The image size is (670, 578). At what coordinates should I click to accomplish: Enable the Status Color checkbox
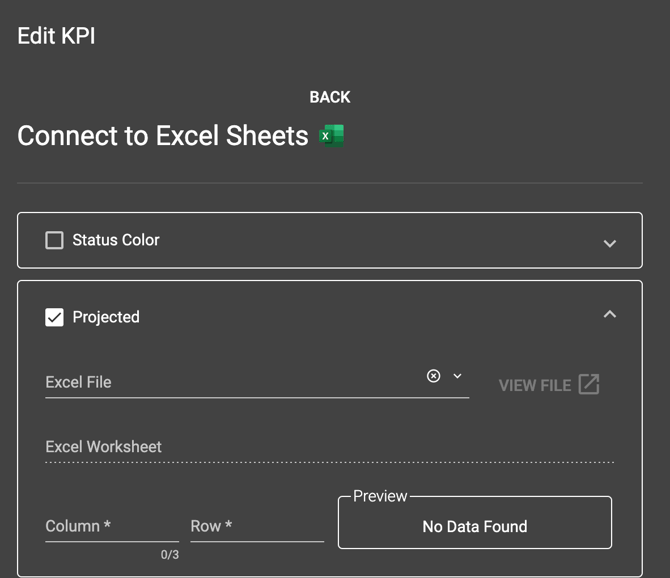(54, 240)
